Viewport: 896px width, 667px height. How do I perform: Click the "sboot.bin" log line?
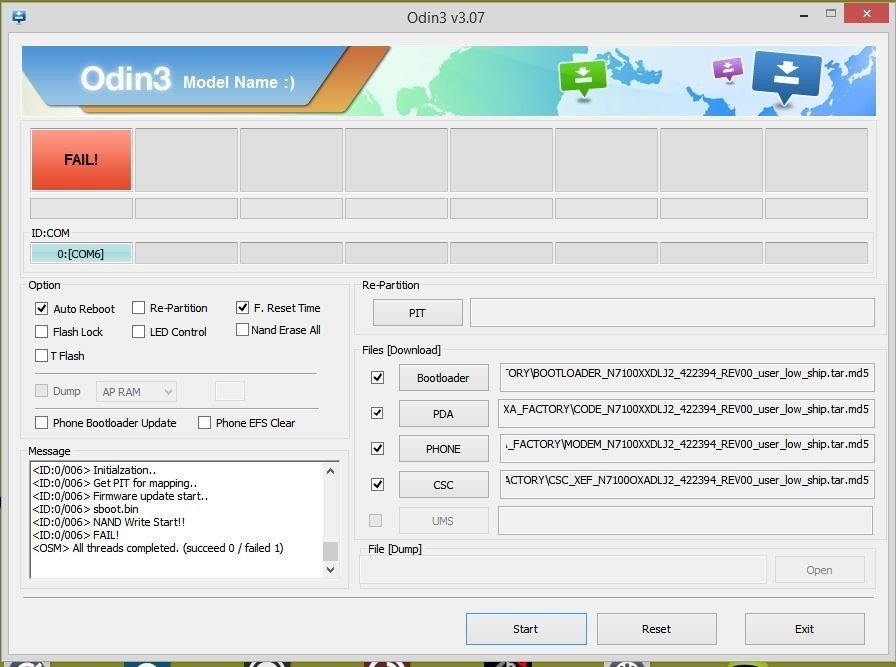[86, 509]
